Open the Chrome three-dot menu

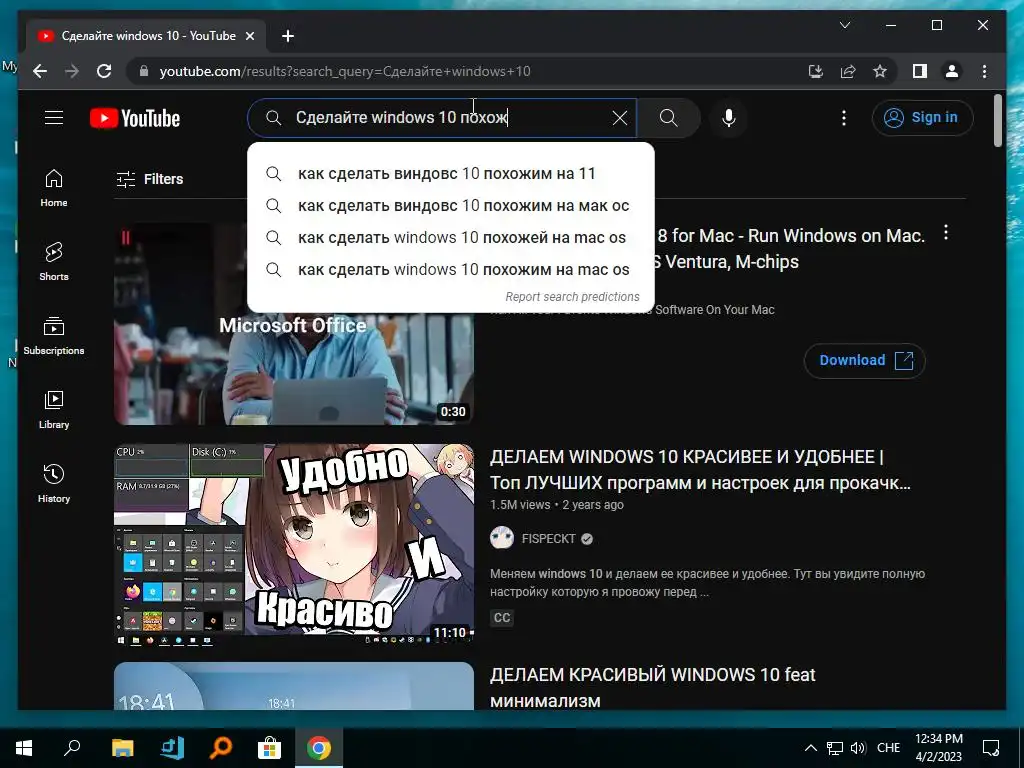984,71
